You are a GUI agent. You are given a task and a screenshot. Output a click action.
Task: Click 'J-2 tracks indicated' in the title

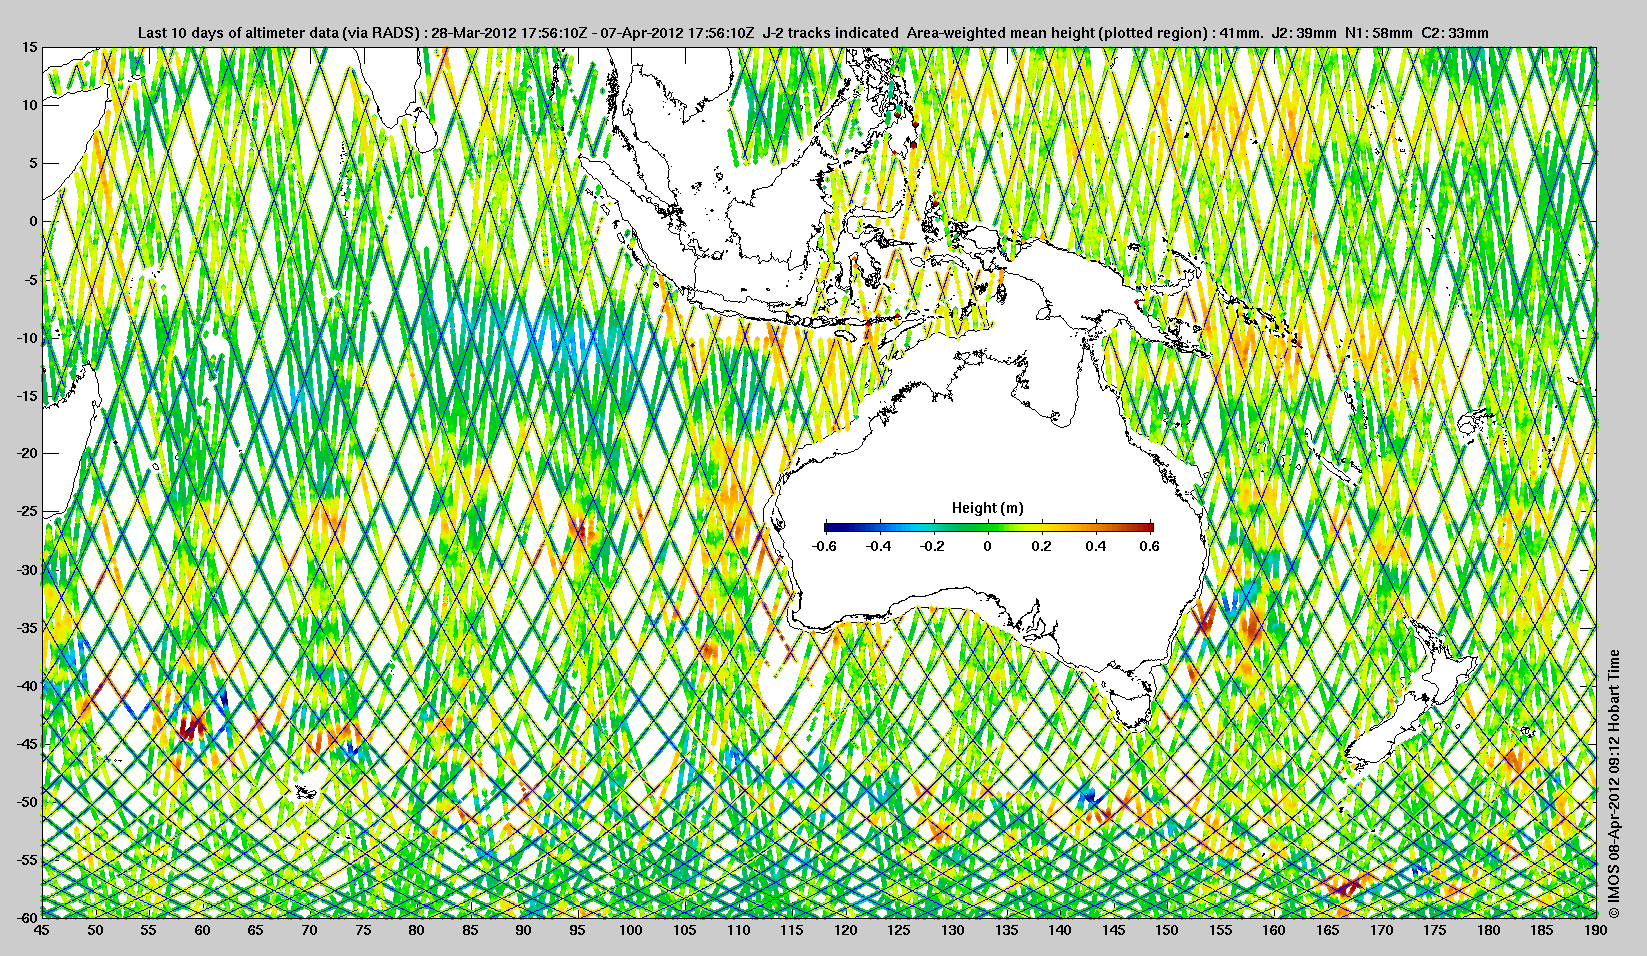click(x=830, y=33)
